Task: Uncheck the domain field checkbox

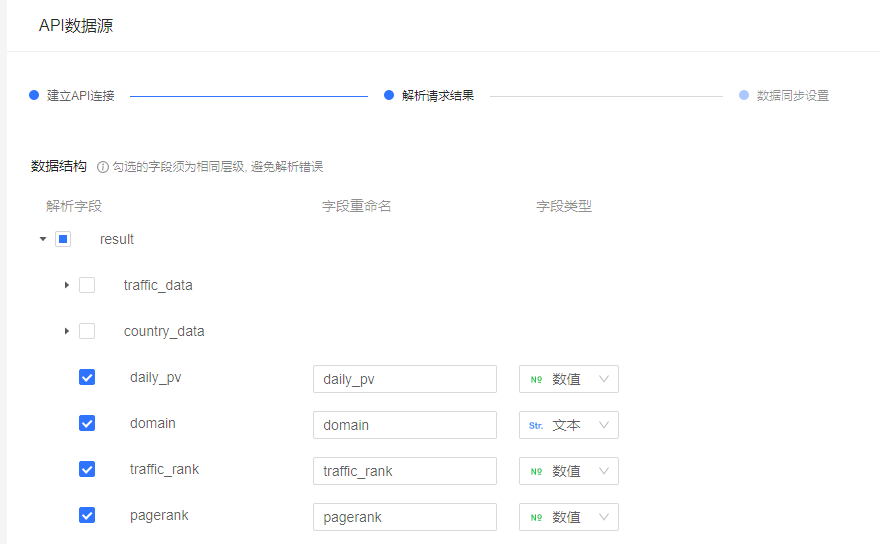Action: tap(87, 423)
